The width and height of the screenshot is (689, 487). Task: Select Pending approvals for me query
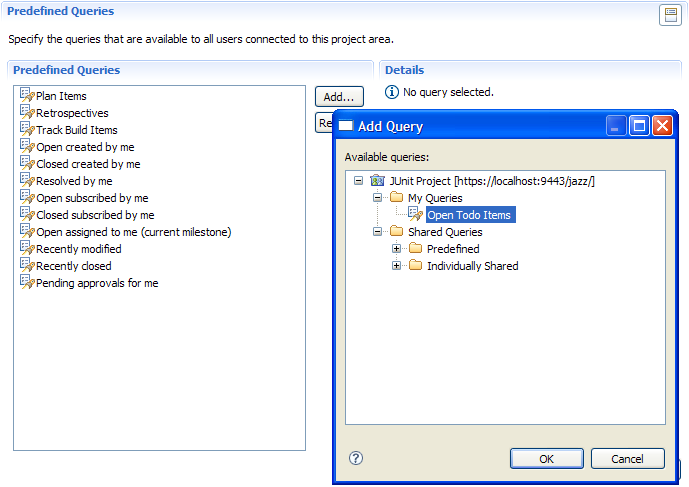click(97, 283)
